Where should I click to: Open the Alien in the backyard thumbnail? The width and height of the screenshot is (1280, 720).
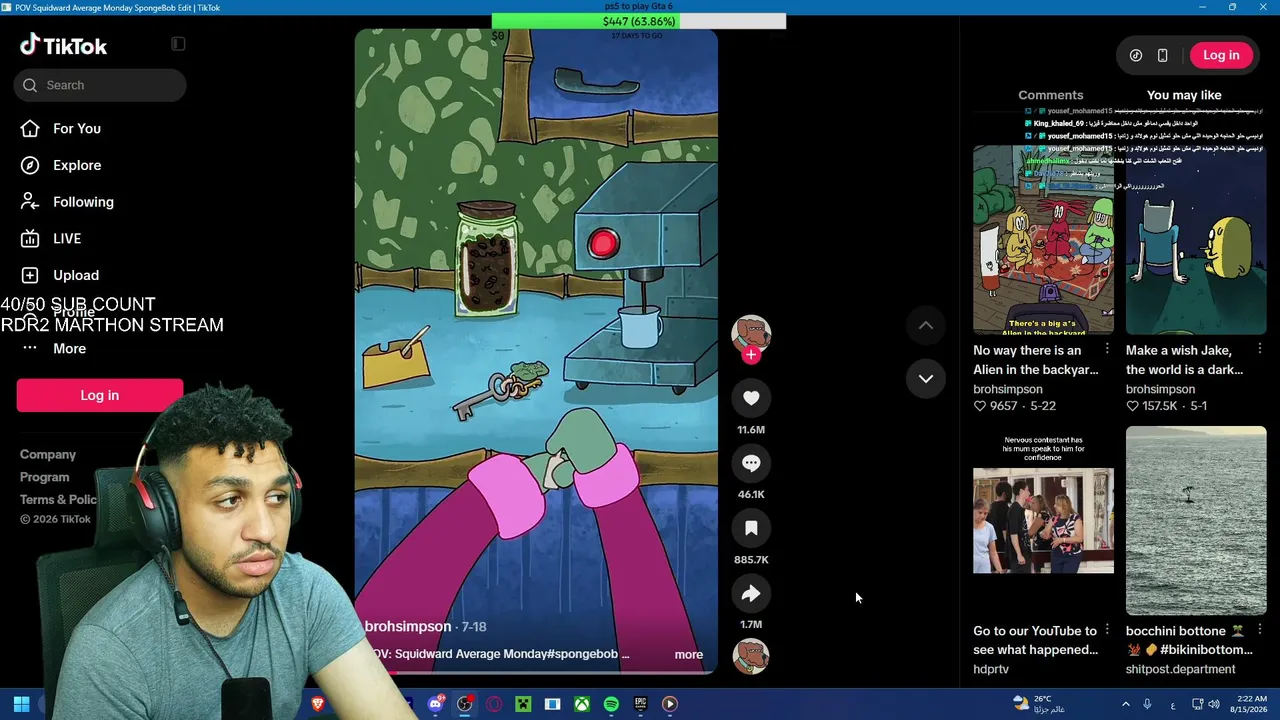1043,239
